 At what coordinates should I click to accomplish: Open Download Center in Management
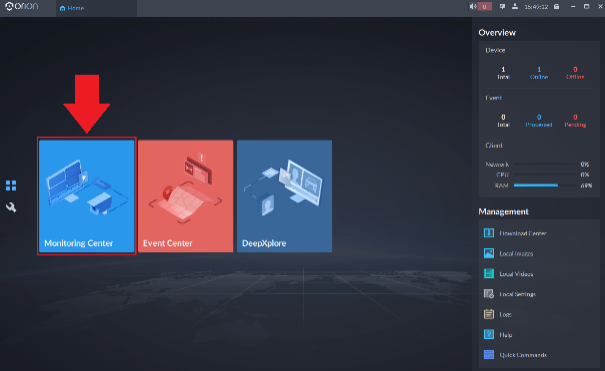(523, 233)
